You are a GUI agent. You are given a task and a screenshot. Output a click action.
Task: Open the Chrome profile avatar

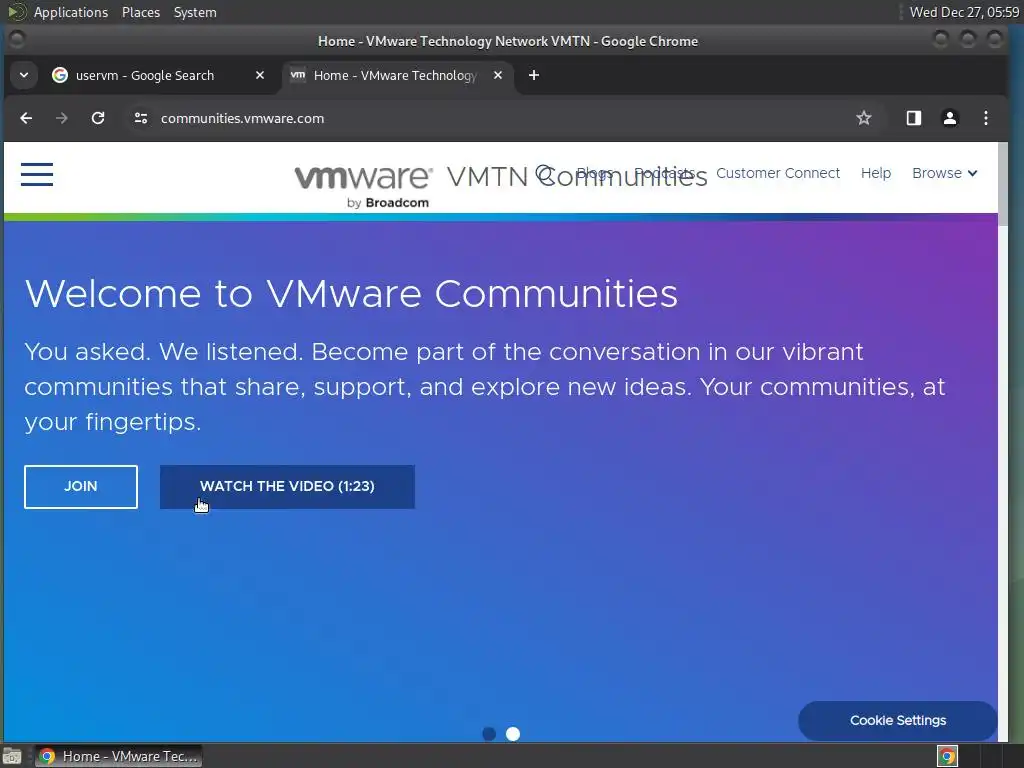click(950, 118)
